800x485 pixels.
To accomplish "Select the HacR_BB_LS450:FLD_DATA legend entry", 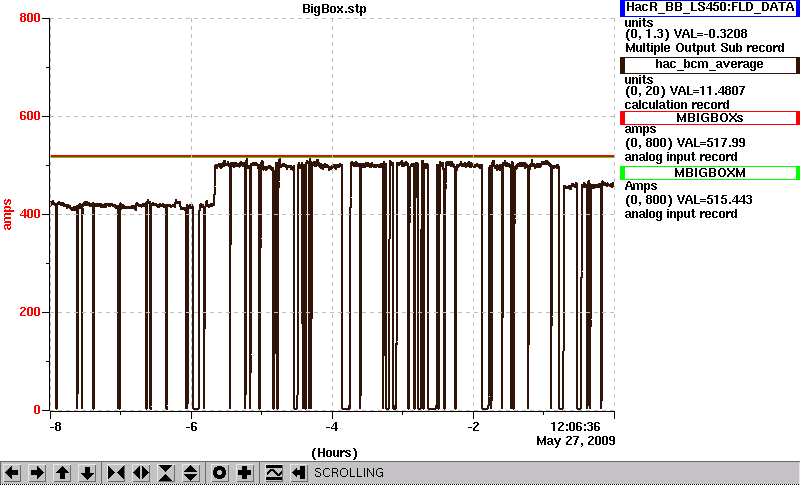I will pyautogui.click(x=710, y=8).
